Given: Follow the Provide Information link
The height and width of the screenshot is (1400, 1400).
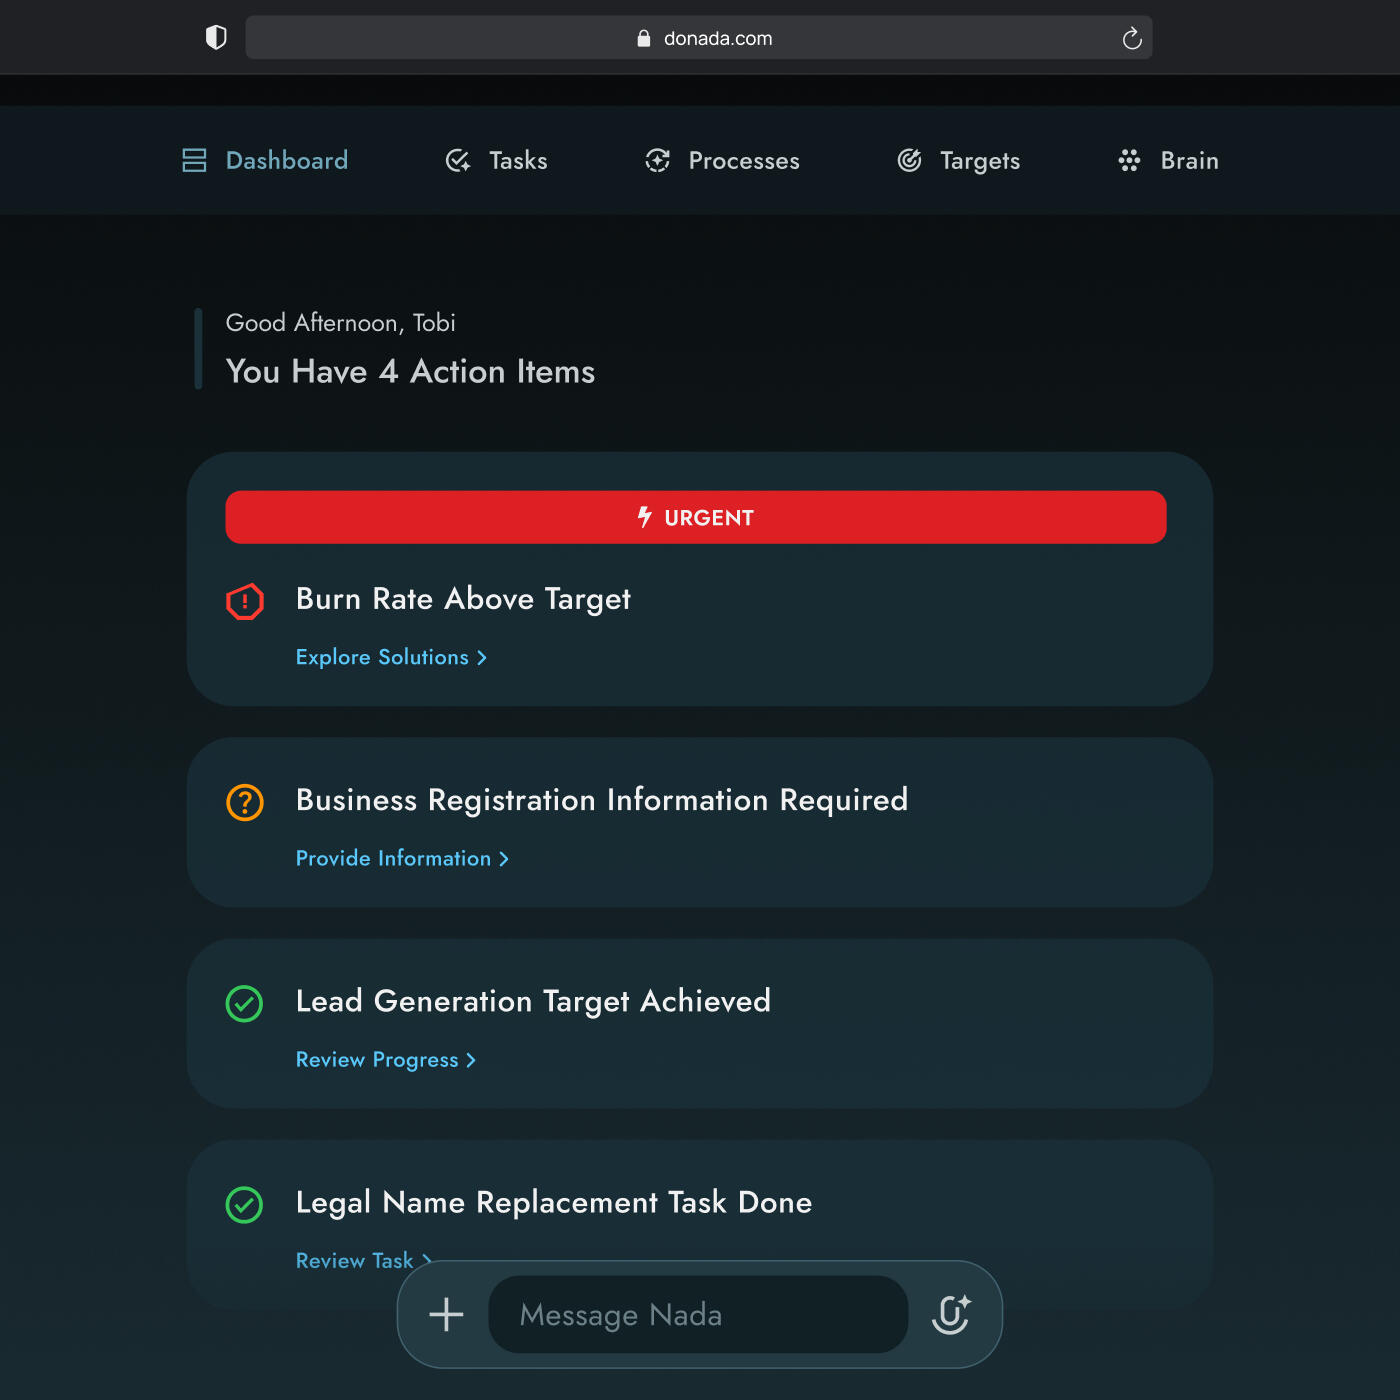Looking at the screenshot, I should point(402,858).
